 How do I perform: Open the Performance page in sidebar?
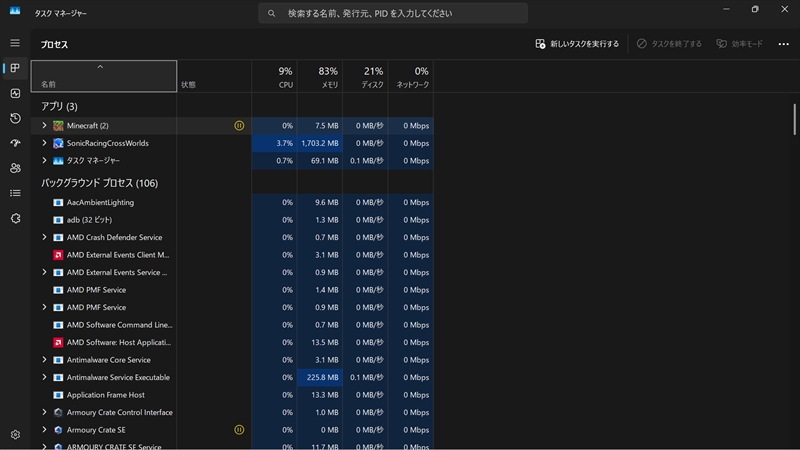[x=15, y=93]
